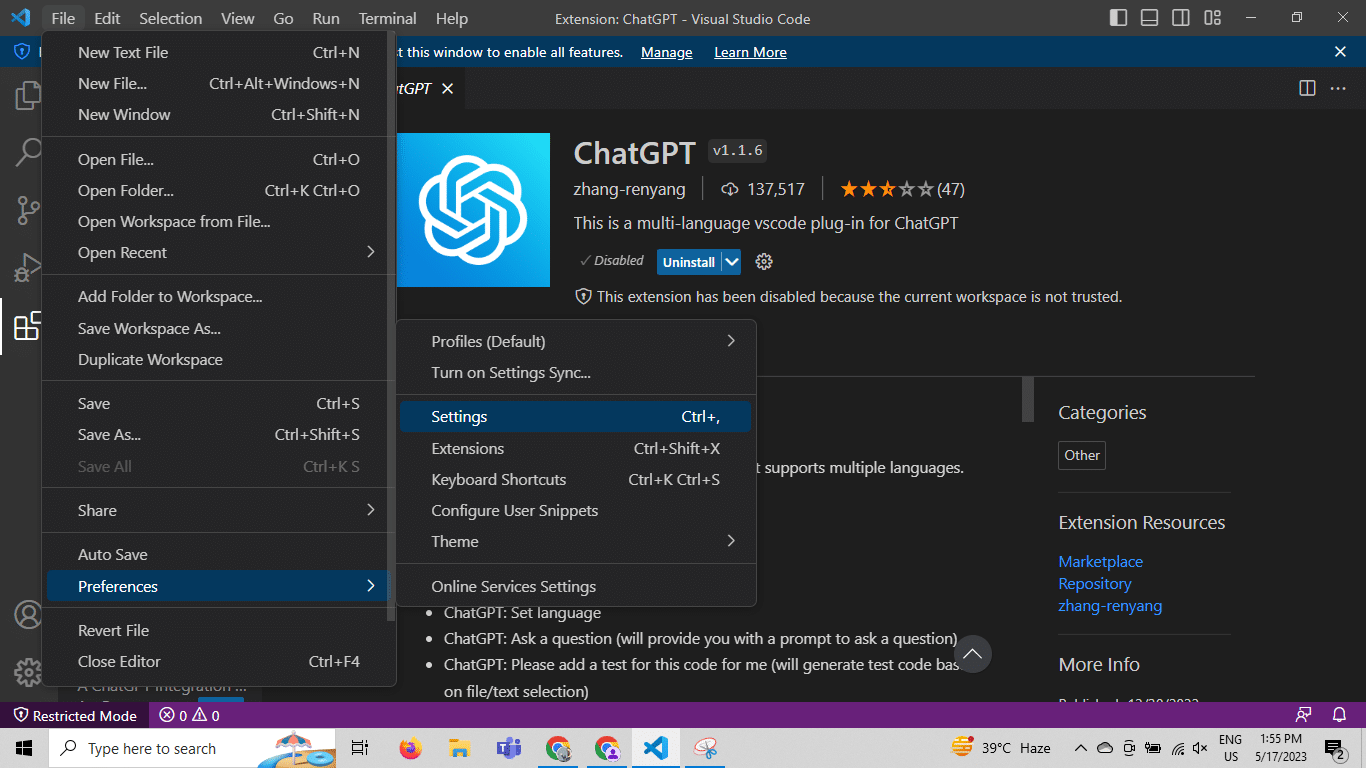The height and width of the screenshot is (768, 1366).
Task: Open the Terminal menu
Action: click(x=387, y=18)
